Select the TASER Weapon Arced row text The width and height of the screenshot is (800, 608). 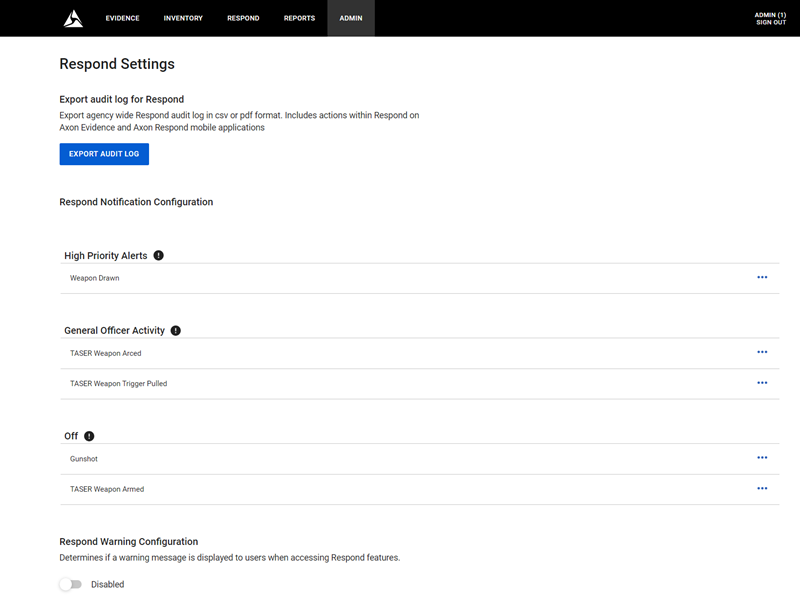106,353
